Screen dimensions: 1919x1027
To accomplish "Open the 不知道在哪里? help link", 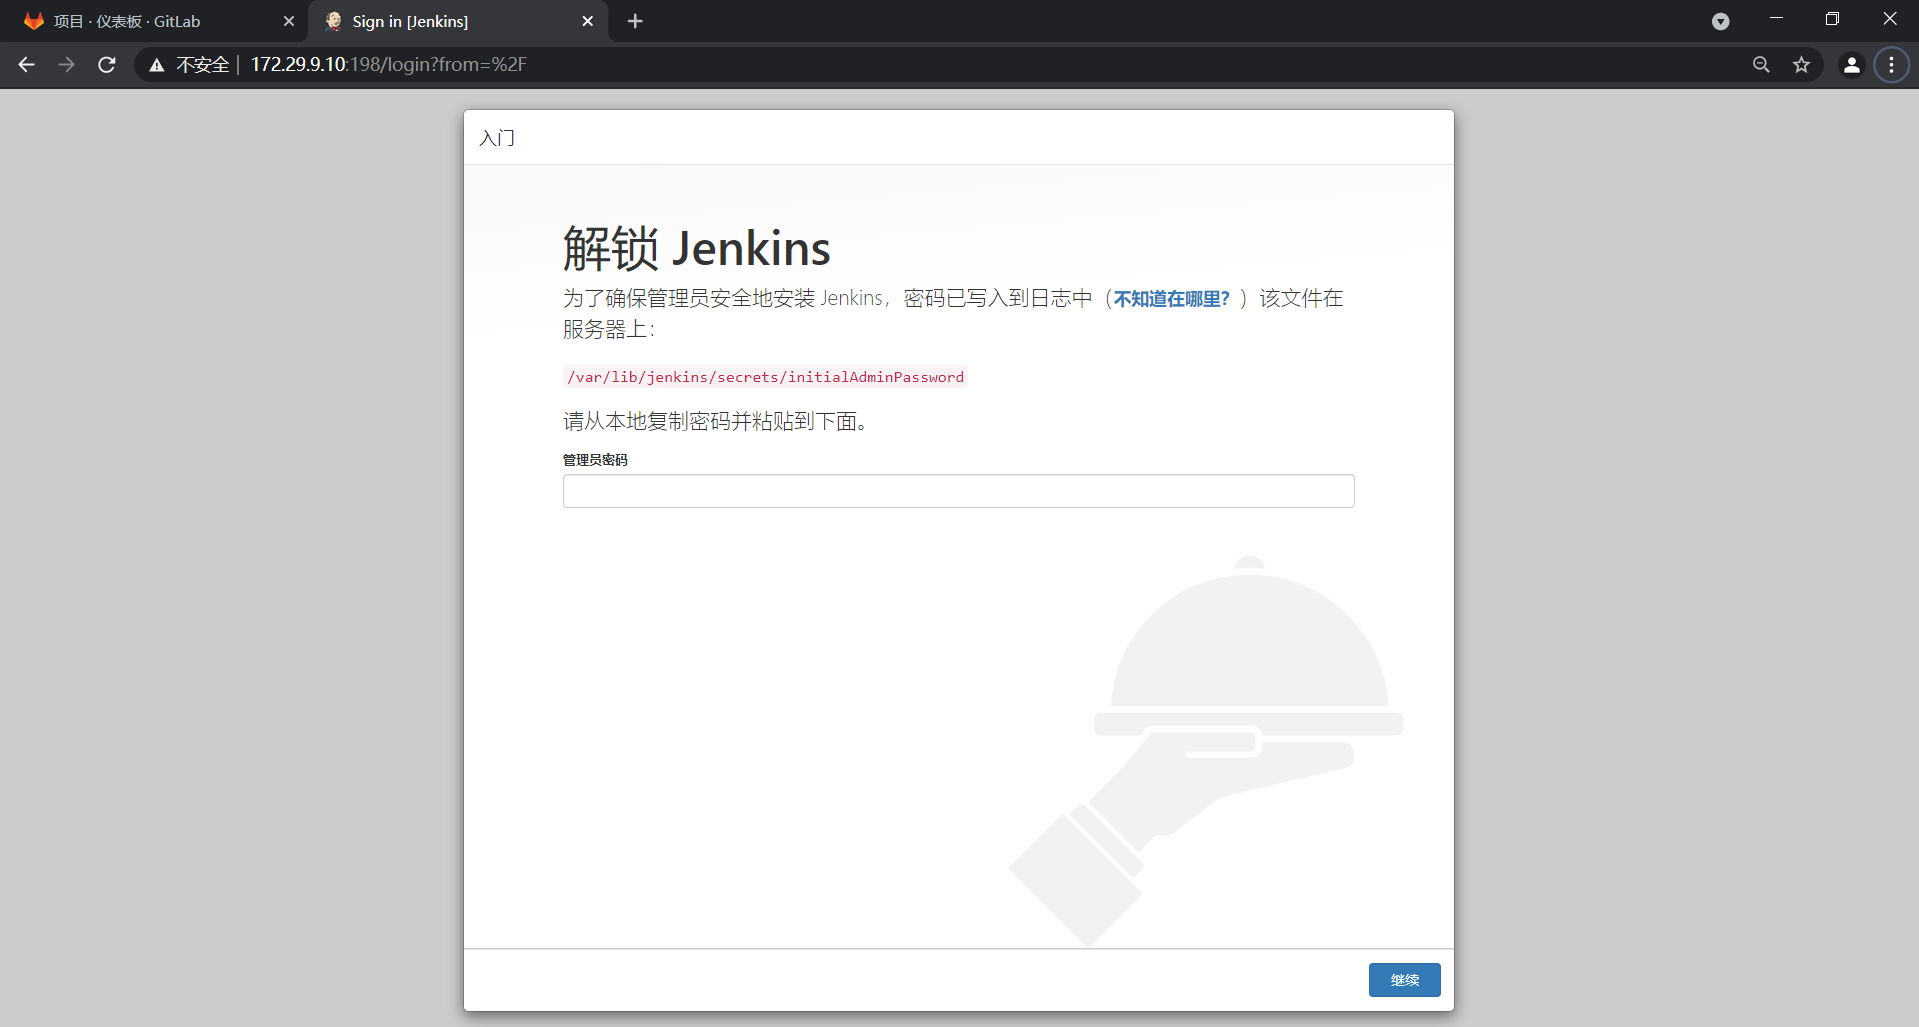I will click(1171, 299).
